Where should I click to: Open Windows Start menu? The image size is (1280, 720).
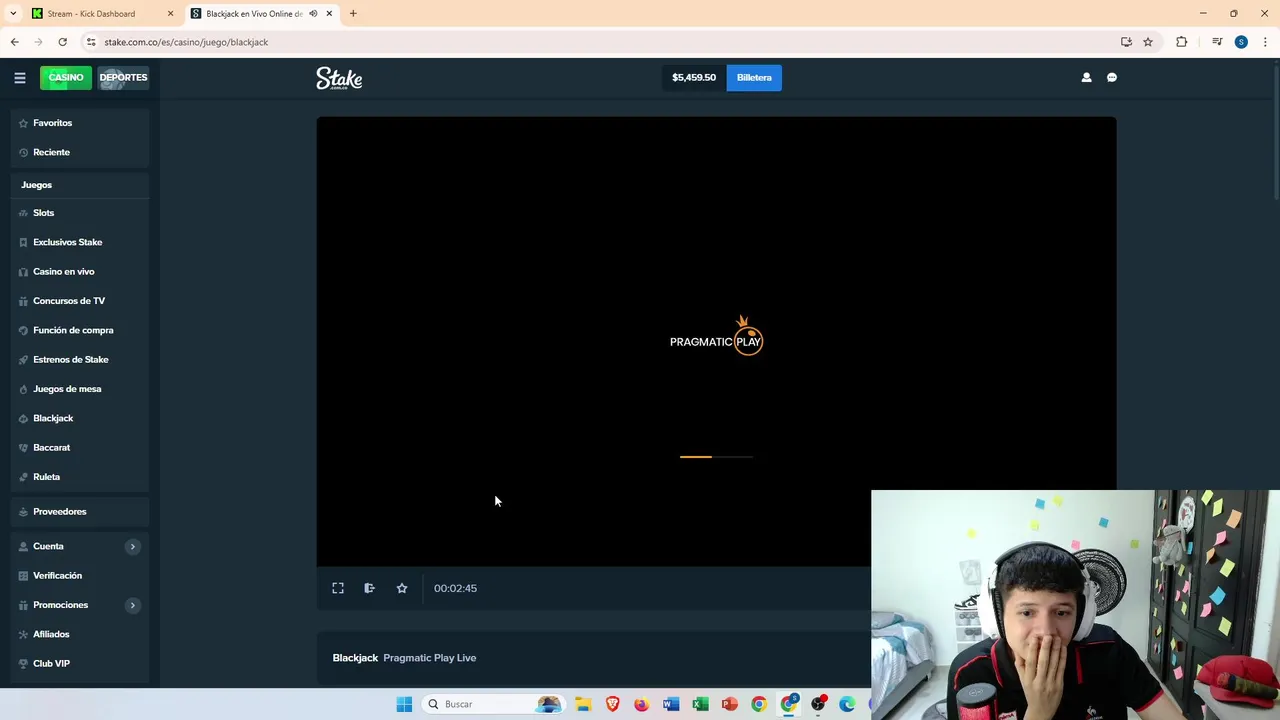(x=404, y=704)
